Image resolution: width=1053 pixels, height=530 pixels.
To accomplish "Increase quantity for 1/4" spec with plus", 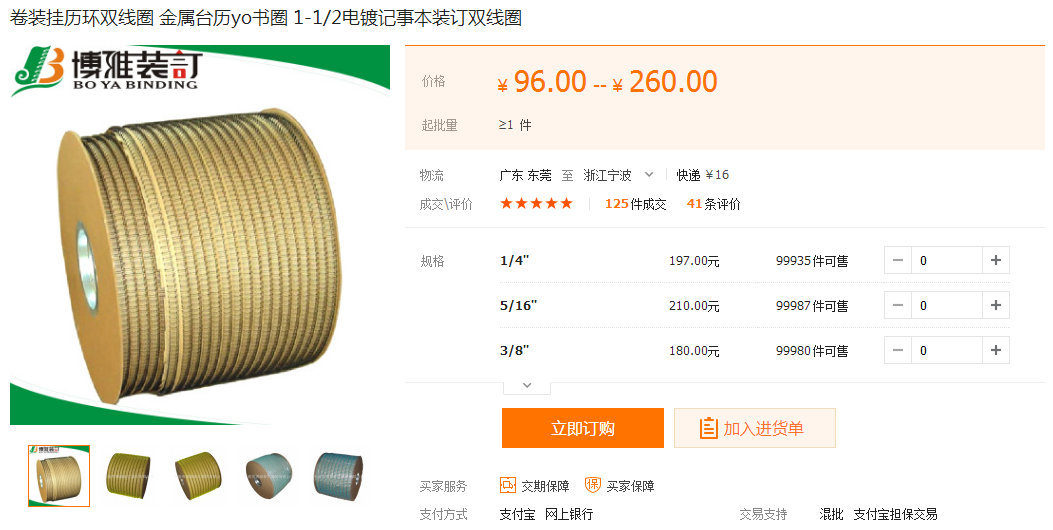I will 996,260.
